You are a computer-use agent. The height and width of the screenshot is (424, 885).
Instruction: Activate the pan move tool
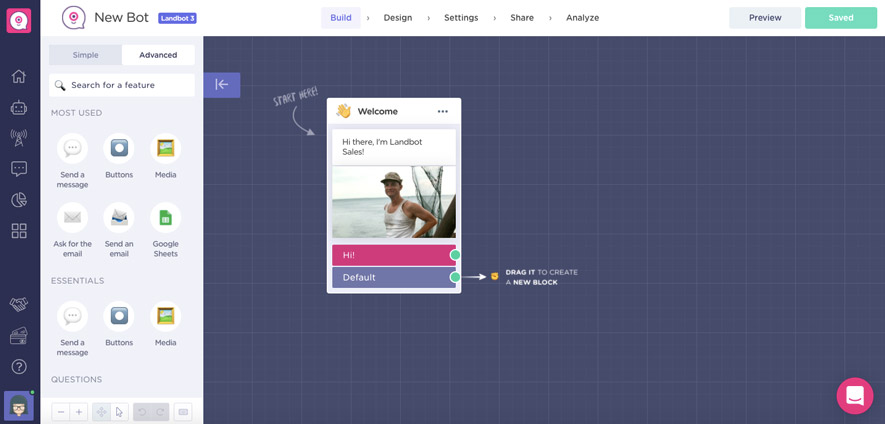[102, 412]
